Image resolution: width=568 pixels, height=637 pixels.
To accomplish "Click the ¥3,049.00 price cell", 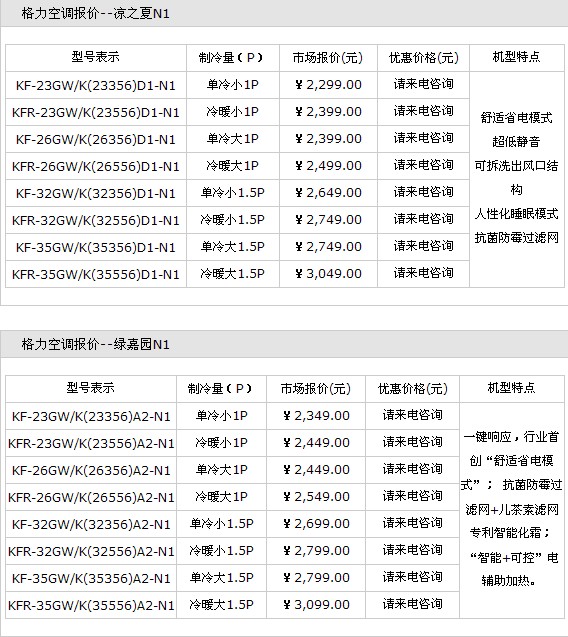I will [328, 274].
